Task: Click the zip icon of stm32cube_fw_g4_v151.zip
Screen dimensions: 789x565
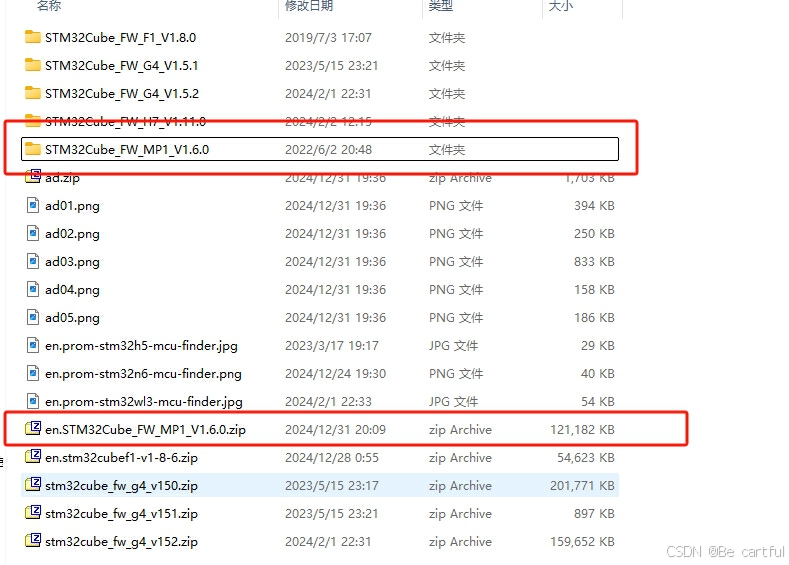Action: (x=33, y=513)
